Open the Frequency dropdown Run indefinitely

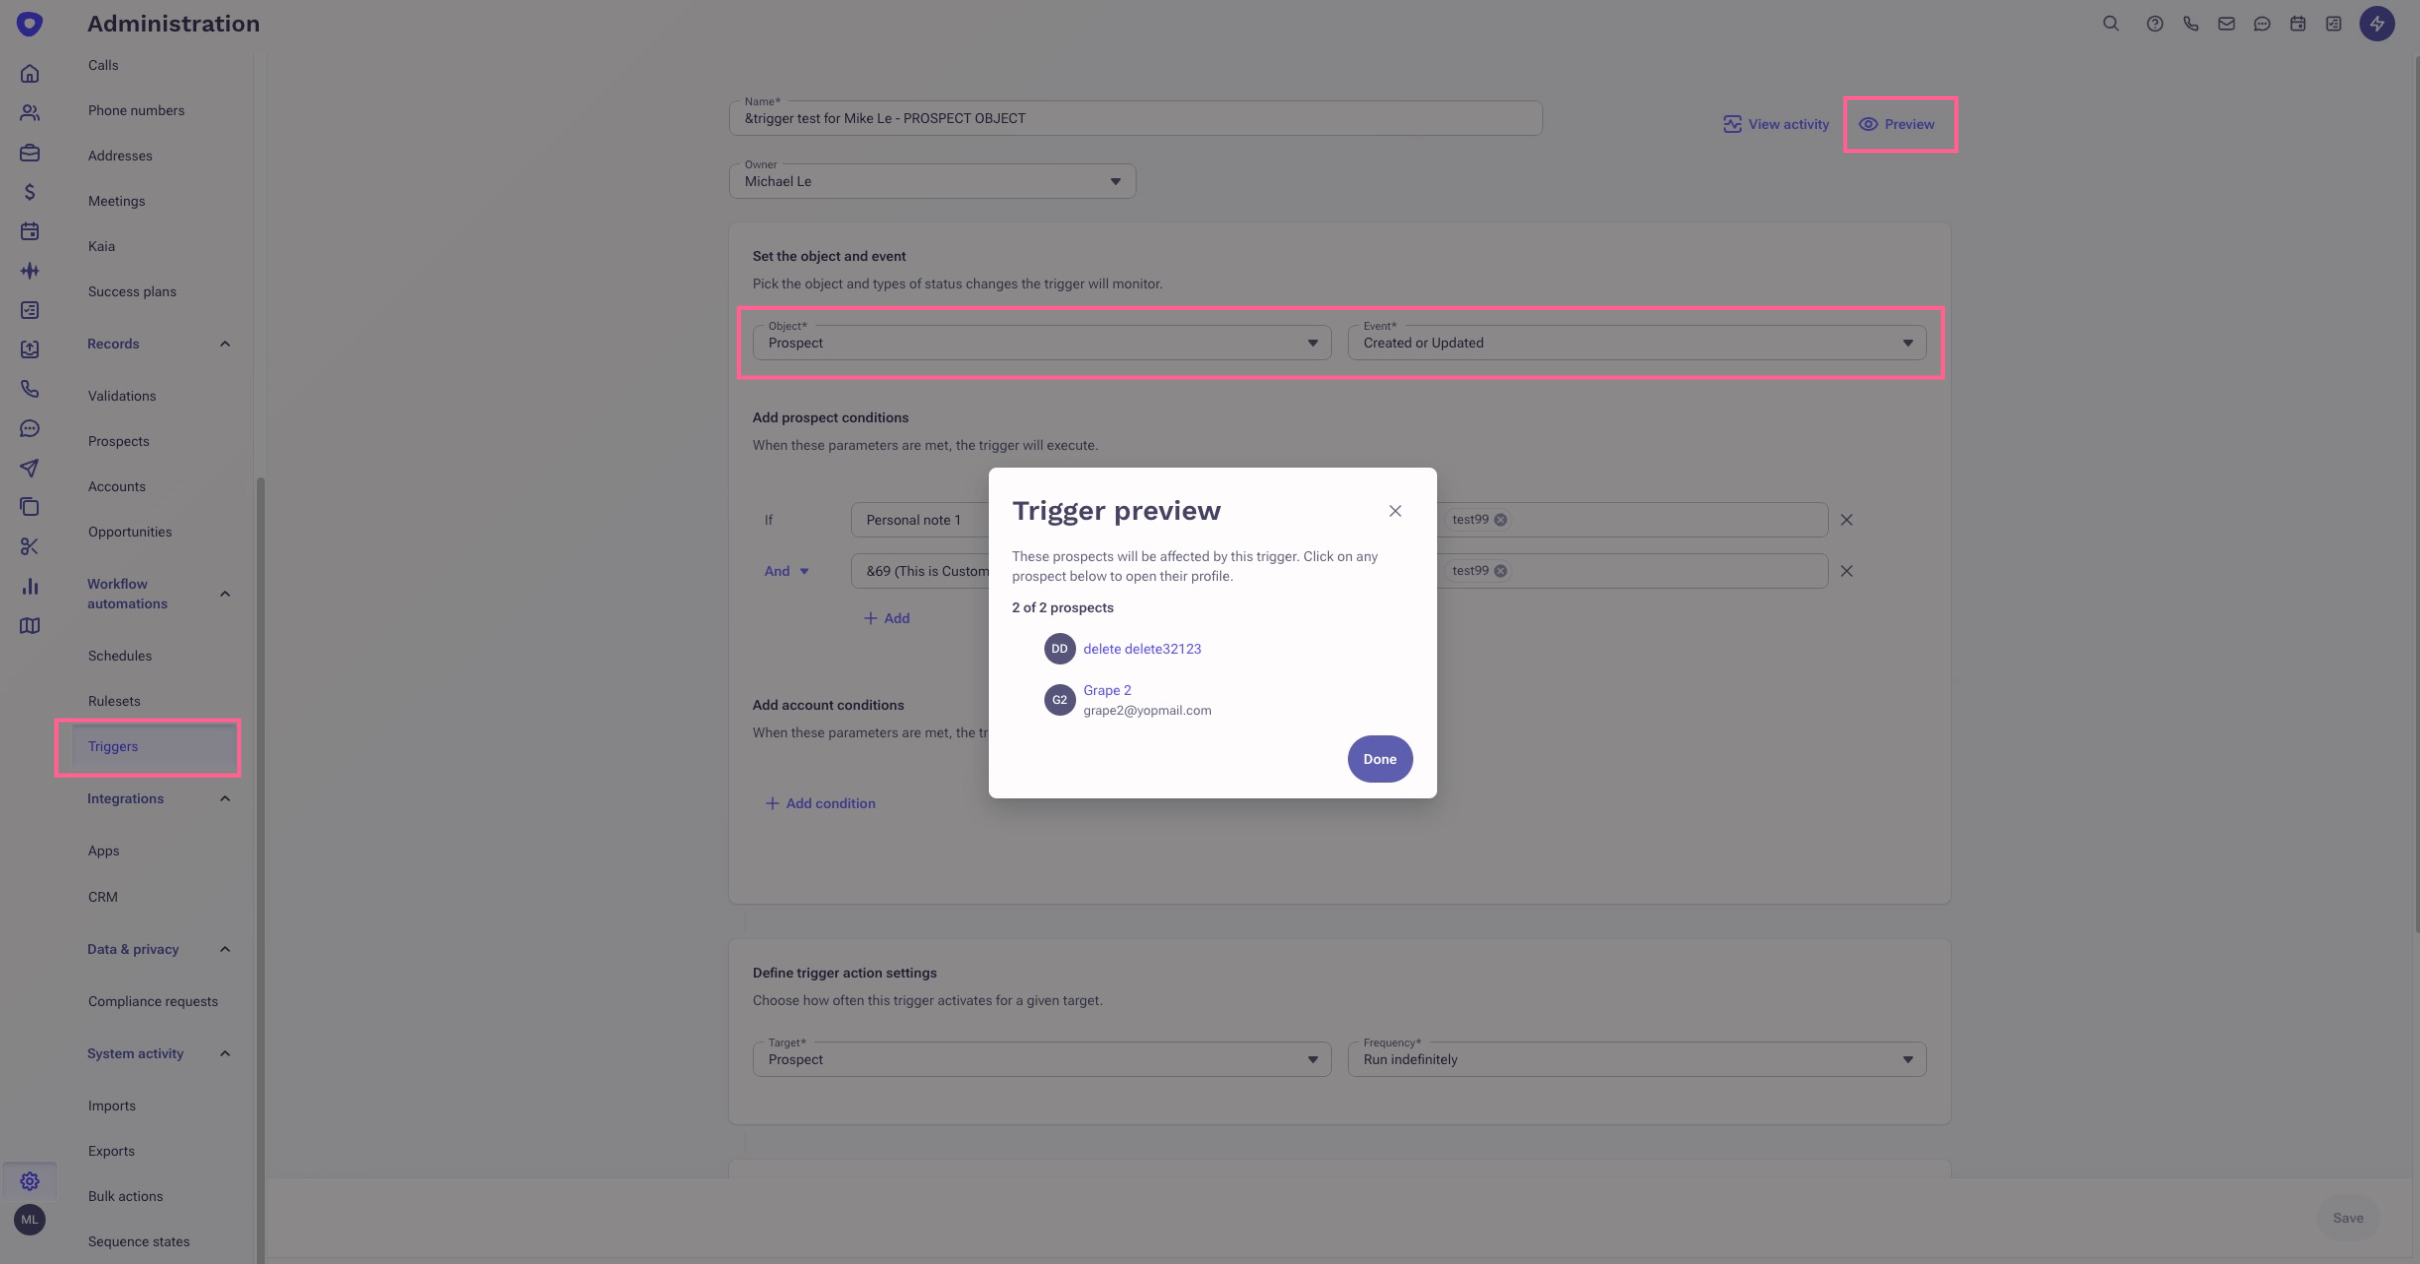tap(1636, 1059)
